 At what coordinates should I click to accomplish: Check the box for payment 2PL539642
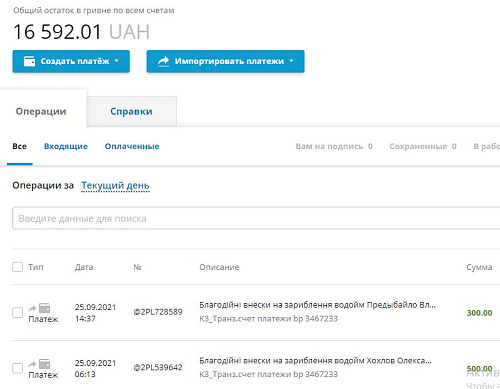pos(18,368)
